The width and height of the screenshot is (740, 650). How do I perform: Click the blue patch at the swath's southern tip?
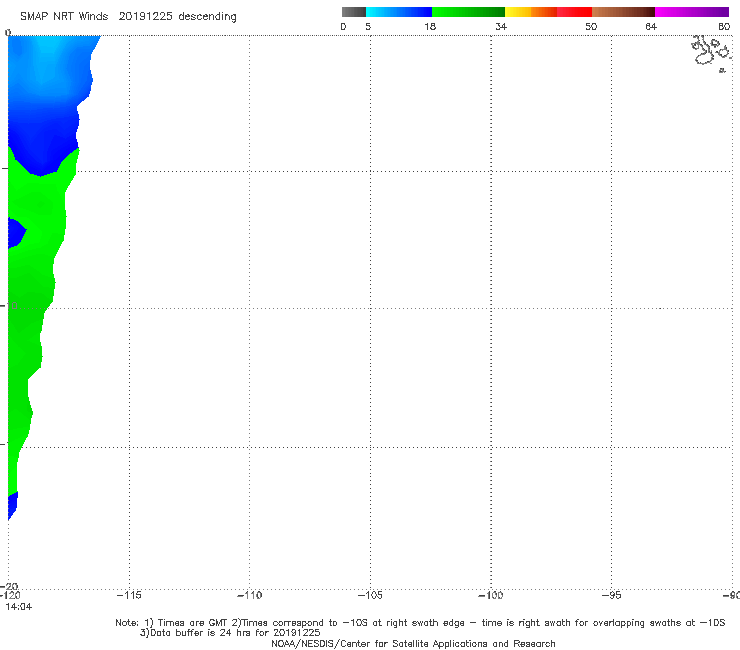click(x=13, y=506)
